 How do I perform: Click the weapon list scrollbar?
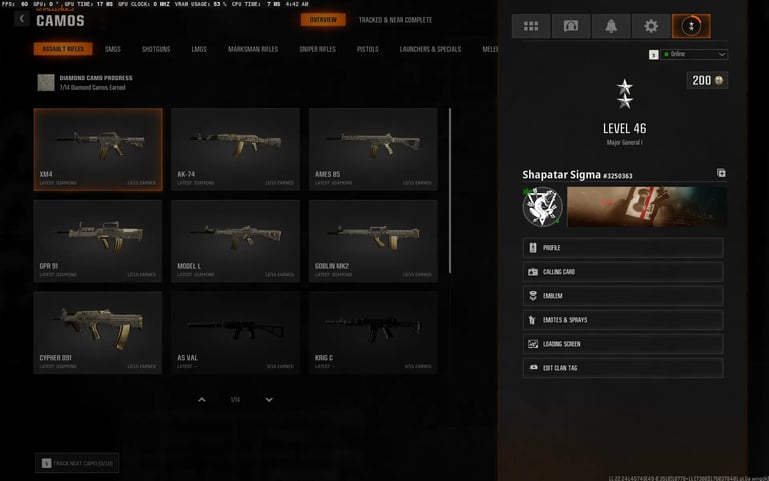click(450, 191)
